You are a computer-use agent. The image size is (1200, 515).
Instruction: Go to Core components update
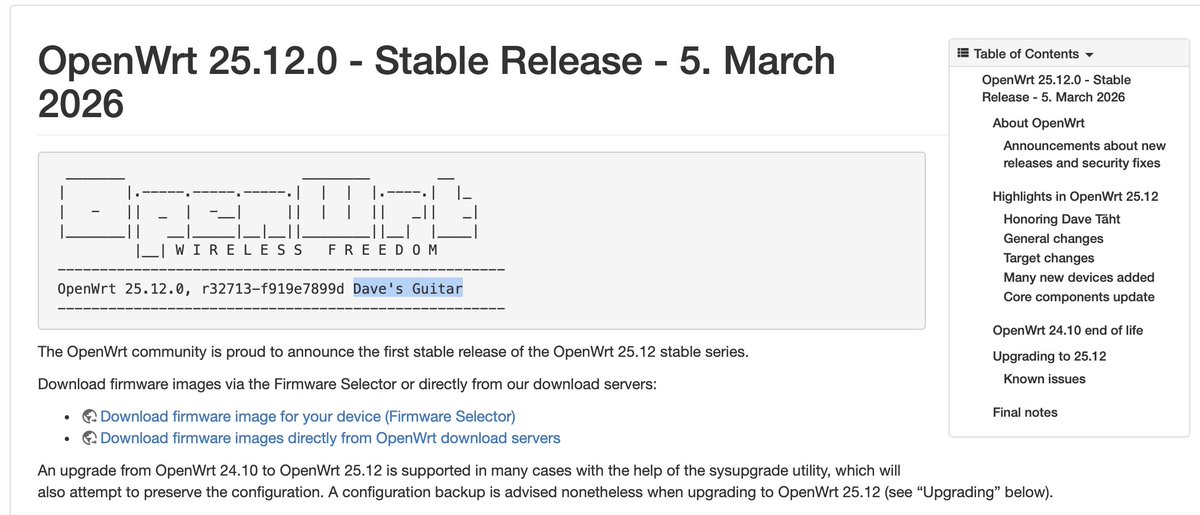(x=1078, y=297)
